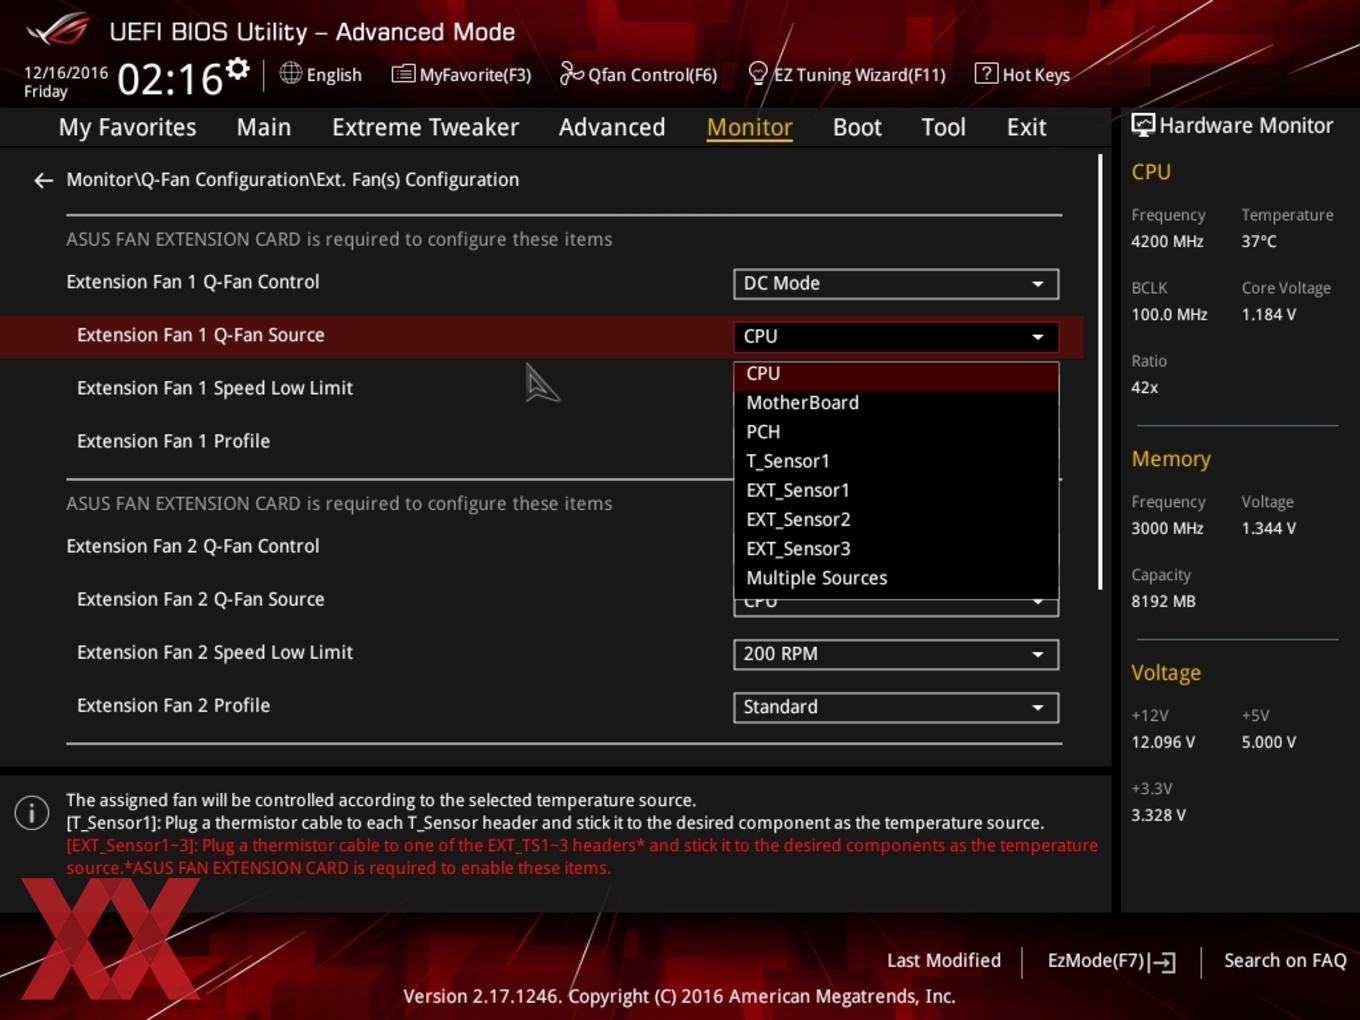
Task: Show the Hot Keys list
Action: point(1023,74)
